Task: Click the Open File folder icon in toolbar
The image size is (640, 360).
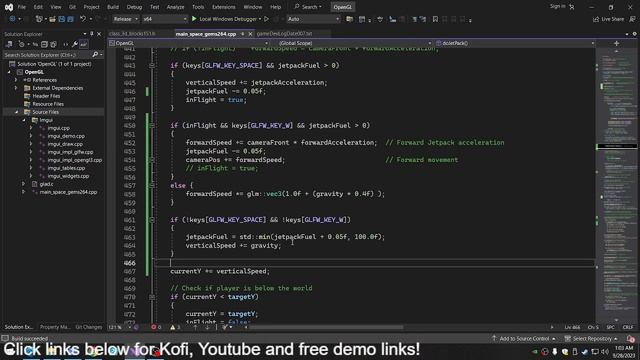Action: [x=52, y=19]
